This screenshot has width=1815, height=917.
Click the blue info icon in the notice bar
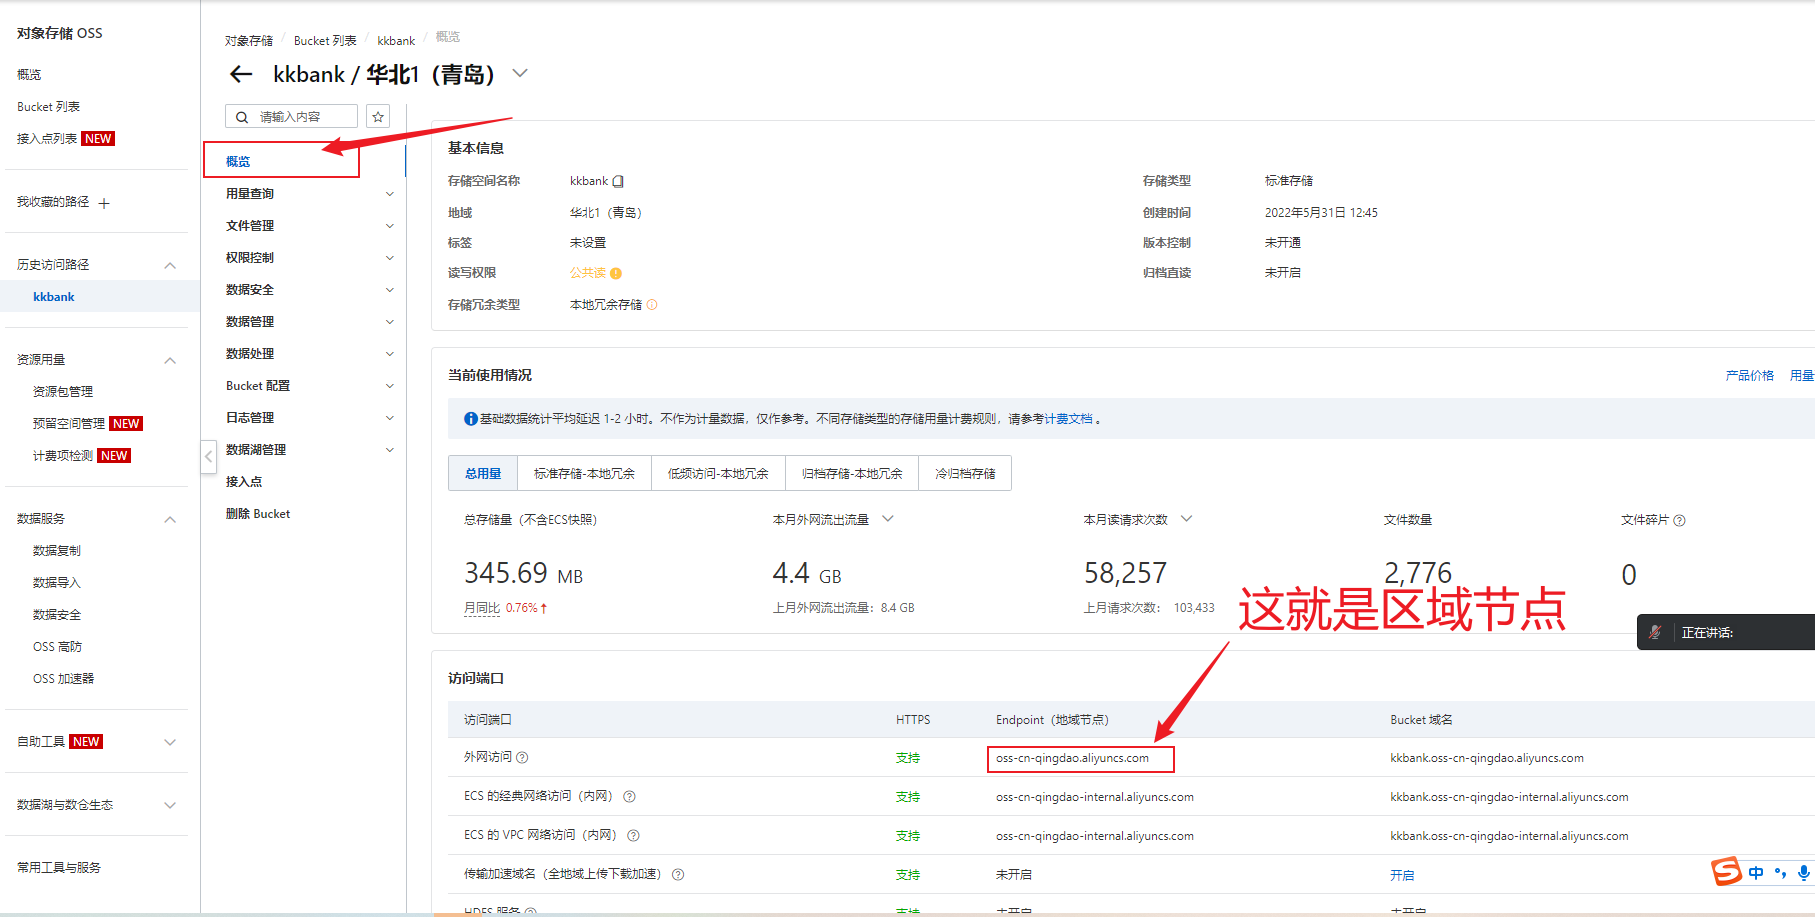[x=470, y=419]
